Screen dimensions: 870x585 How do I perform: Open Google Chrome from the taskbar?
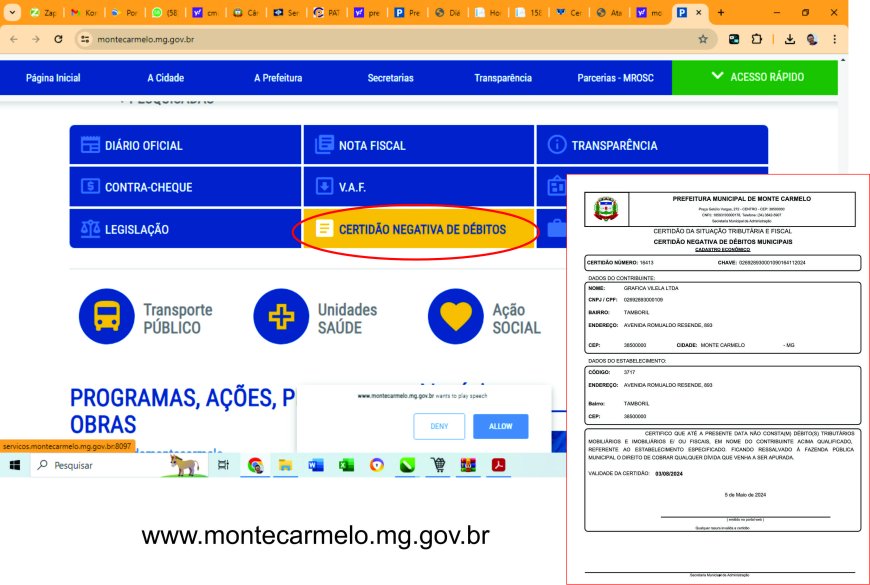tap(255, 465)
